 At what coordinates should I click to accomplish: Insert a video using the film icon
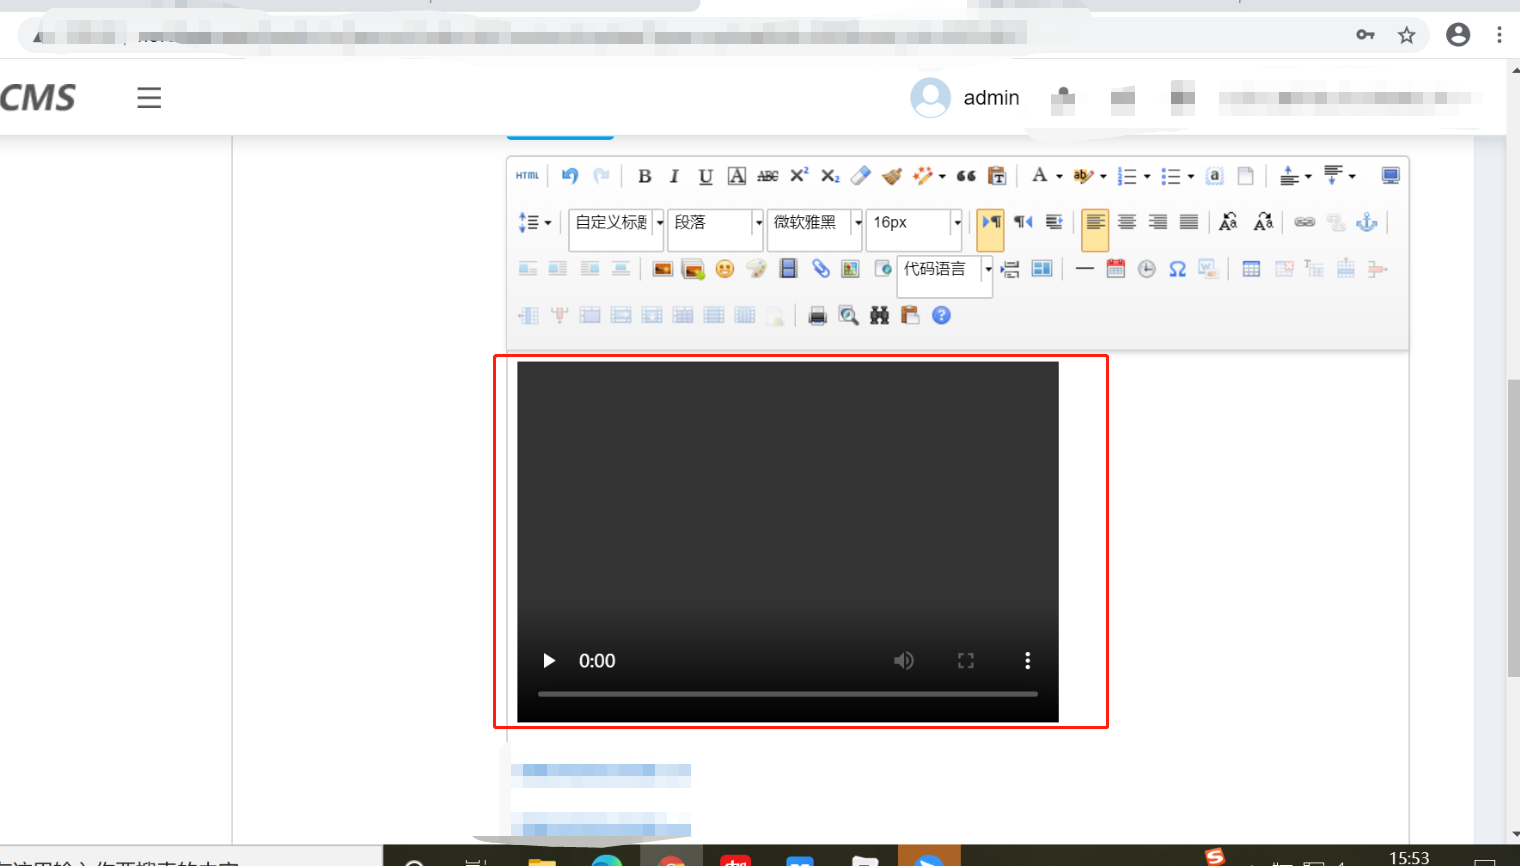[788, 268]
